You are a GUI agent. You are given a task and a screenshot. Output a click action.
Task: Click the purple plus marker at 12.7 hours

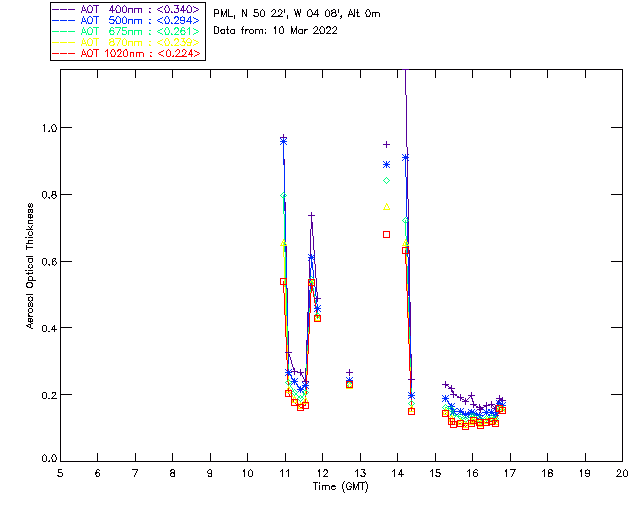click(x=349, y=372)
